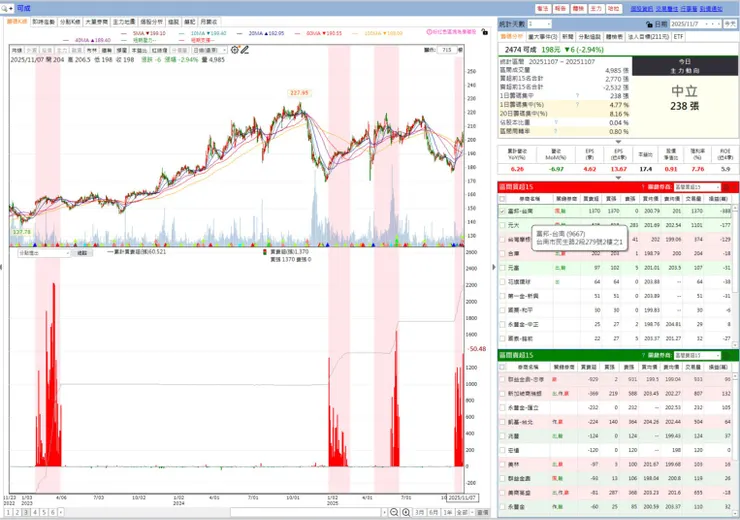Click the 主力 button in top bar
The image size is (740, 520).
click(596, 8)
